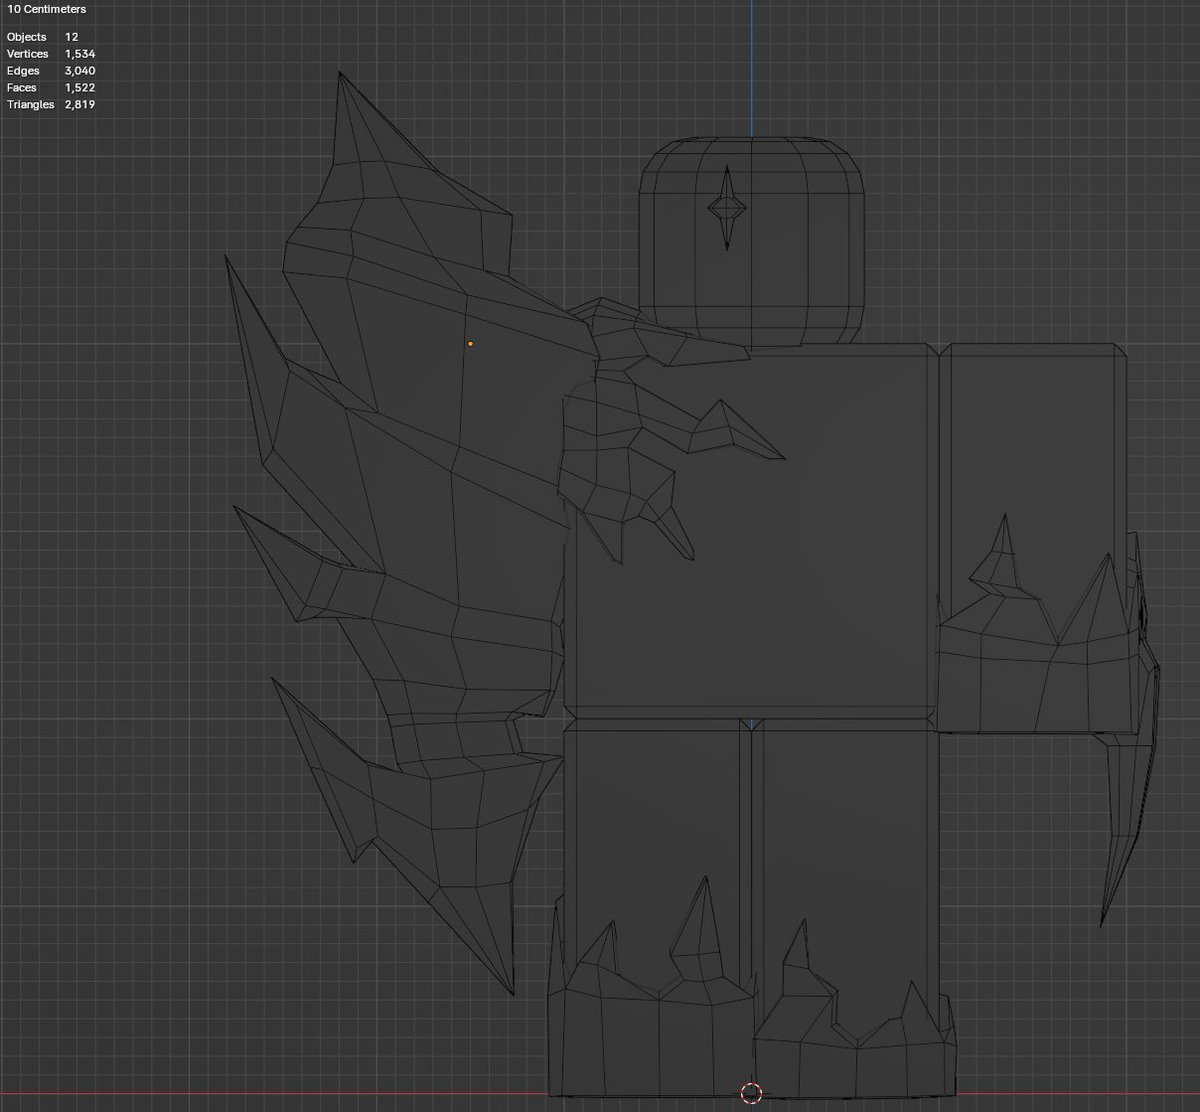Click the triangle count "2,819"
The width and height of the screenshot is (1200, 1112).
pyautogui.click(x=80, y=105)
